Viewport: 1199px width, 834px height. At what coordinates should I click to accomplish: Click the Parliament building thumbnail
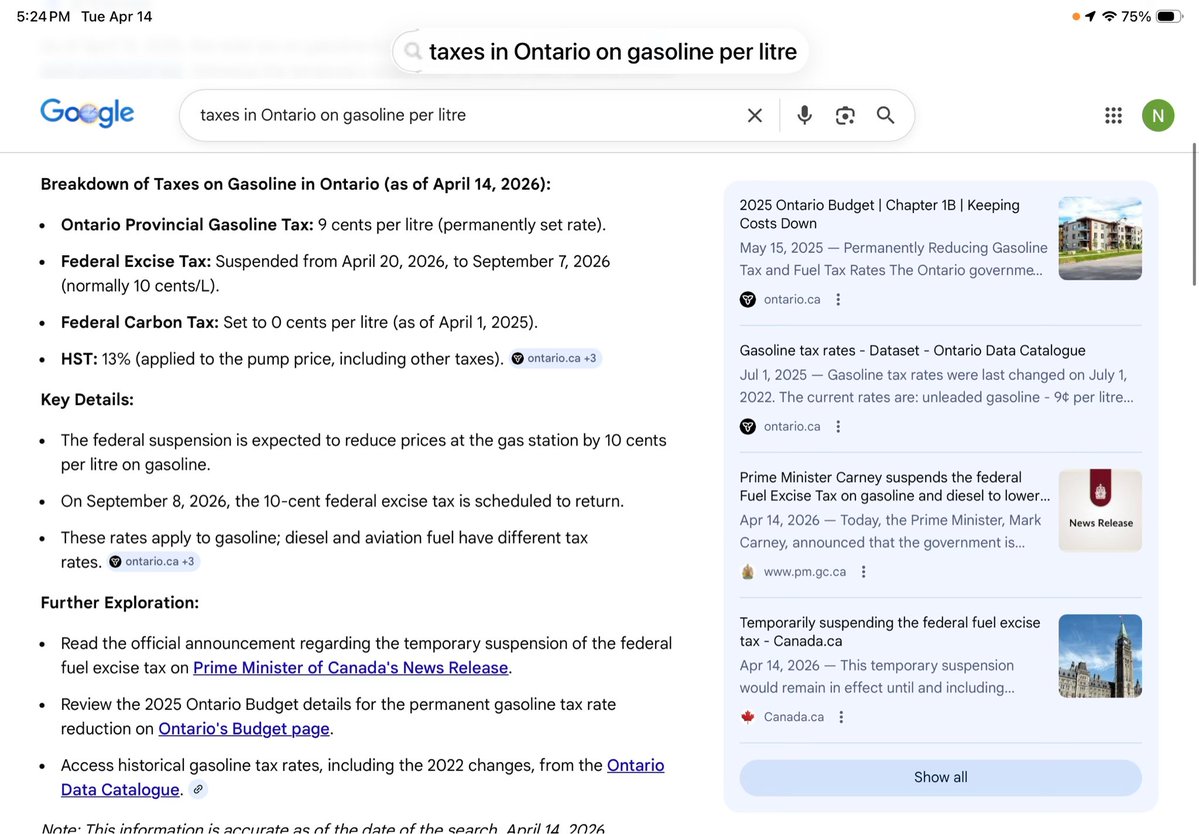pyautogui.click(x=1100, y=656)
